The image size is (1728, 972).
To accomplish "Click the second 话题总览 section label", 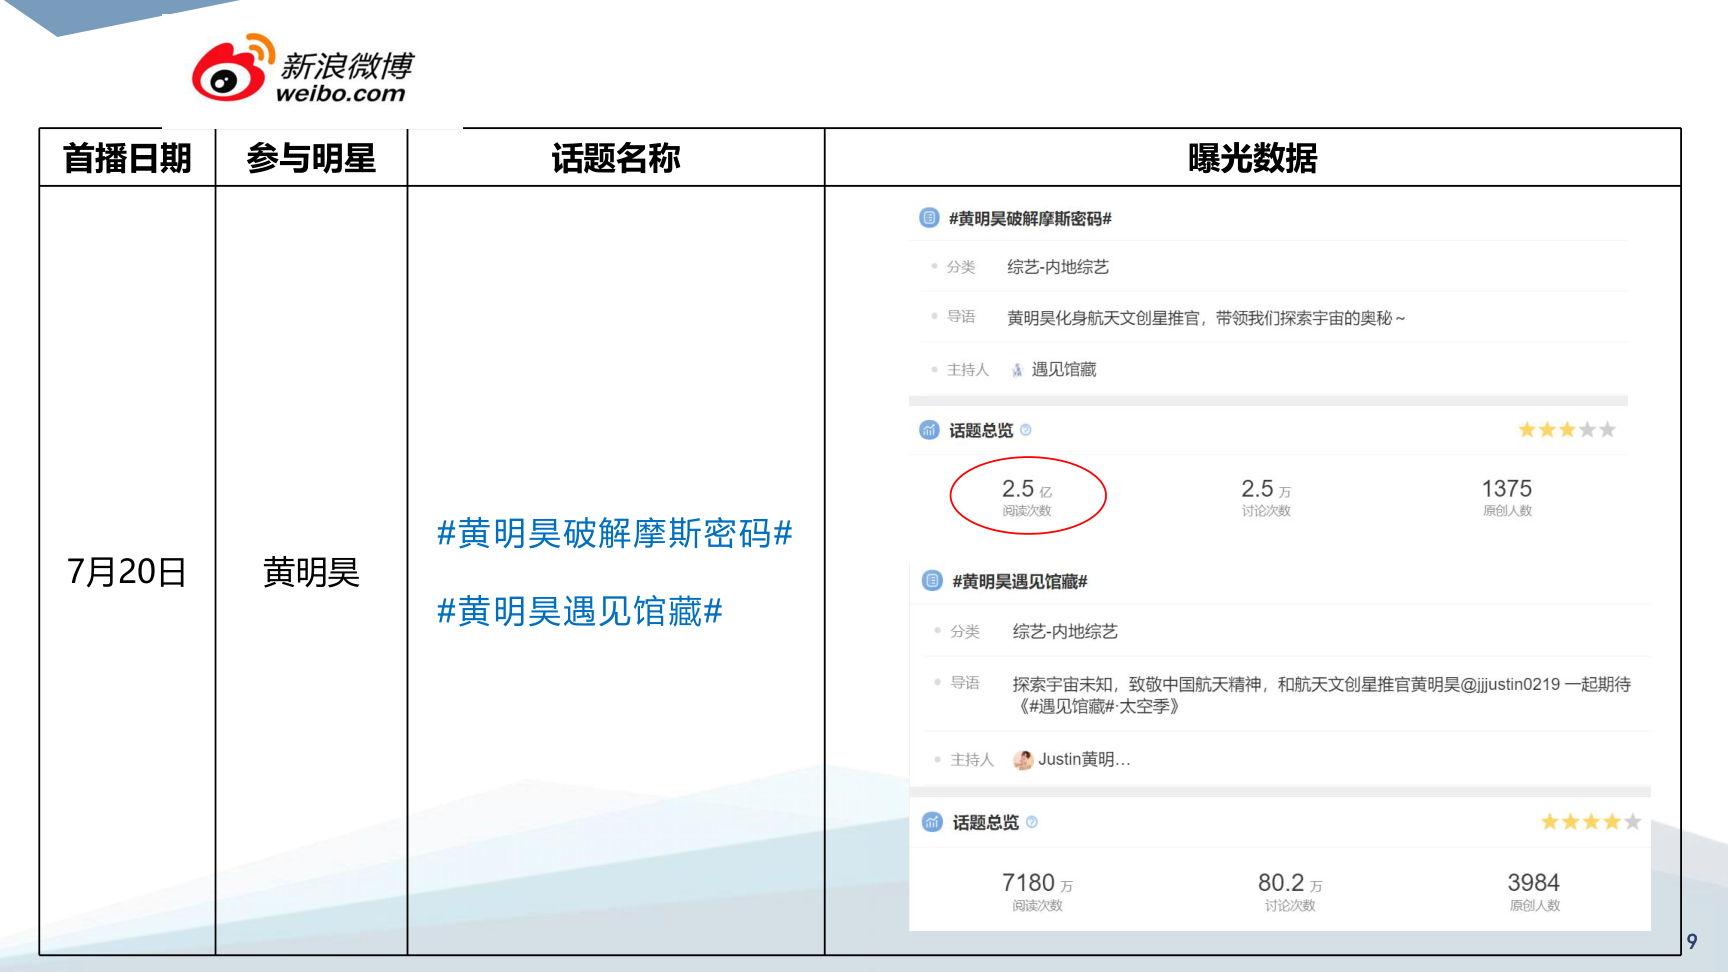I will click(986, 822).
